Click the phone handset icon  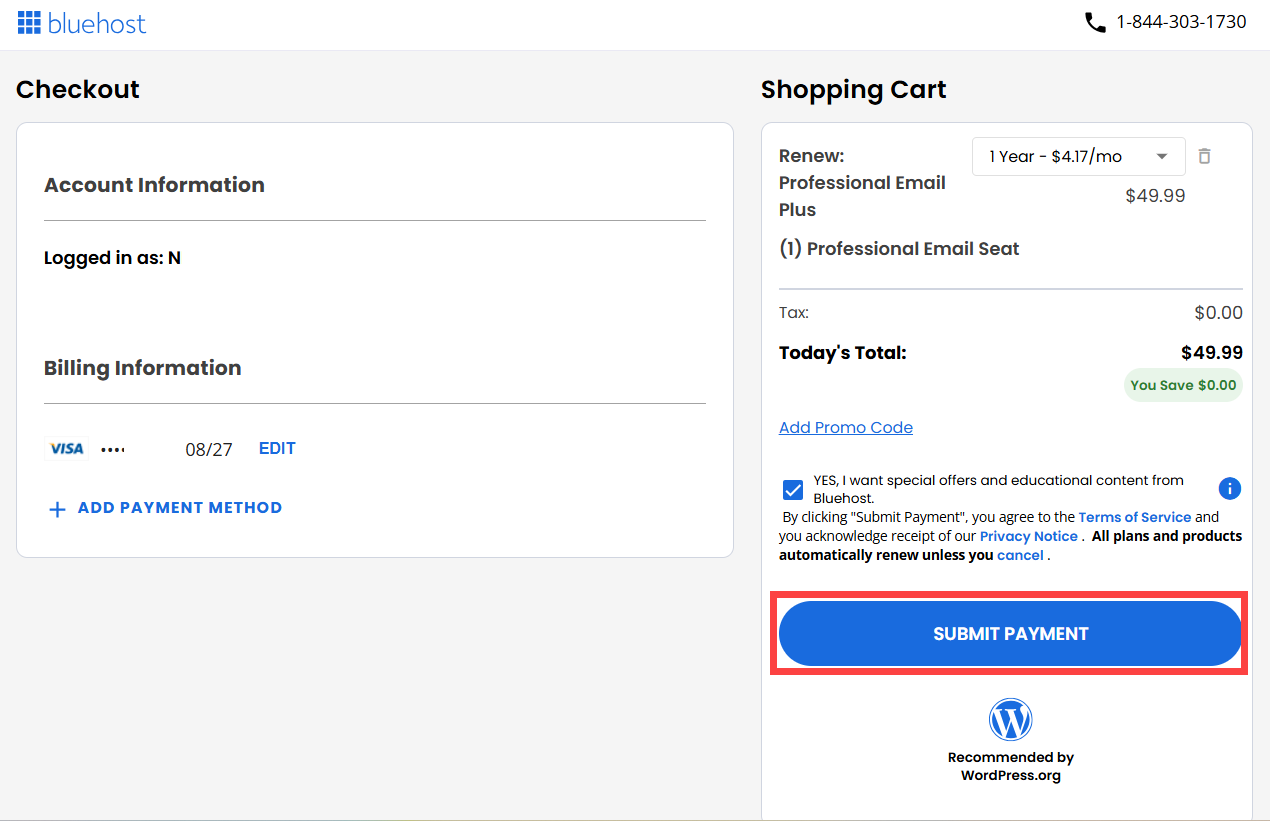click(x=1095, y=22)
